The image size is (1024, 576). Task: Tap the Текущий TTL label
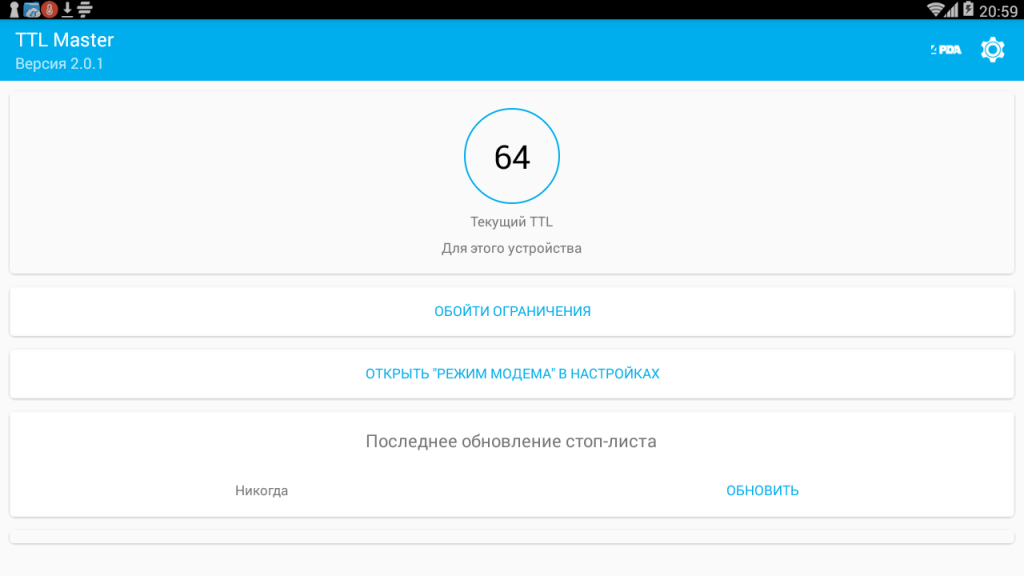[511, 222]
